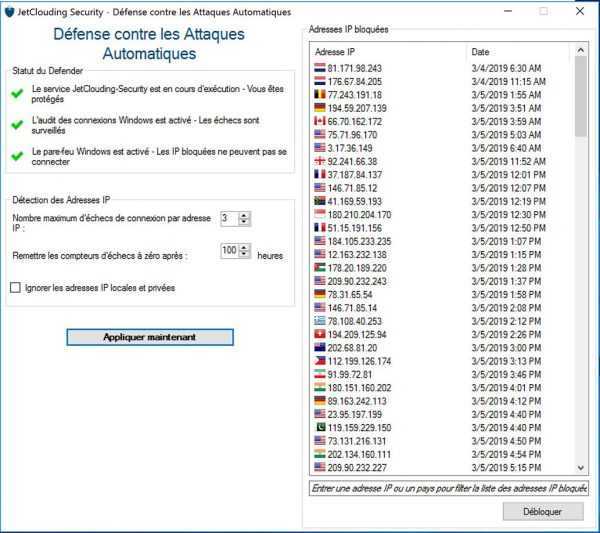
Task: Click the Débloquer button
Action: [543, 512]
